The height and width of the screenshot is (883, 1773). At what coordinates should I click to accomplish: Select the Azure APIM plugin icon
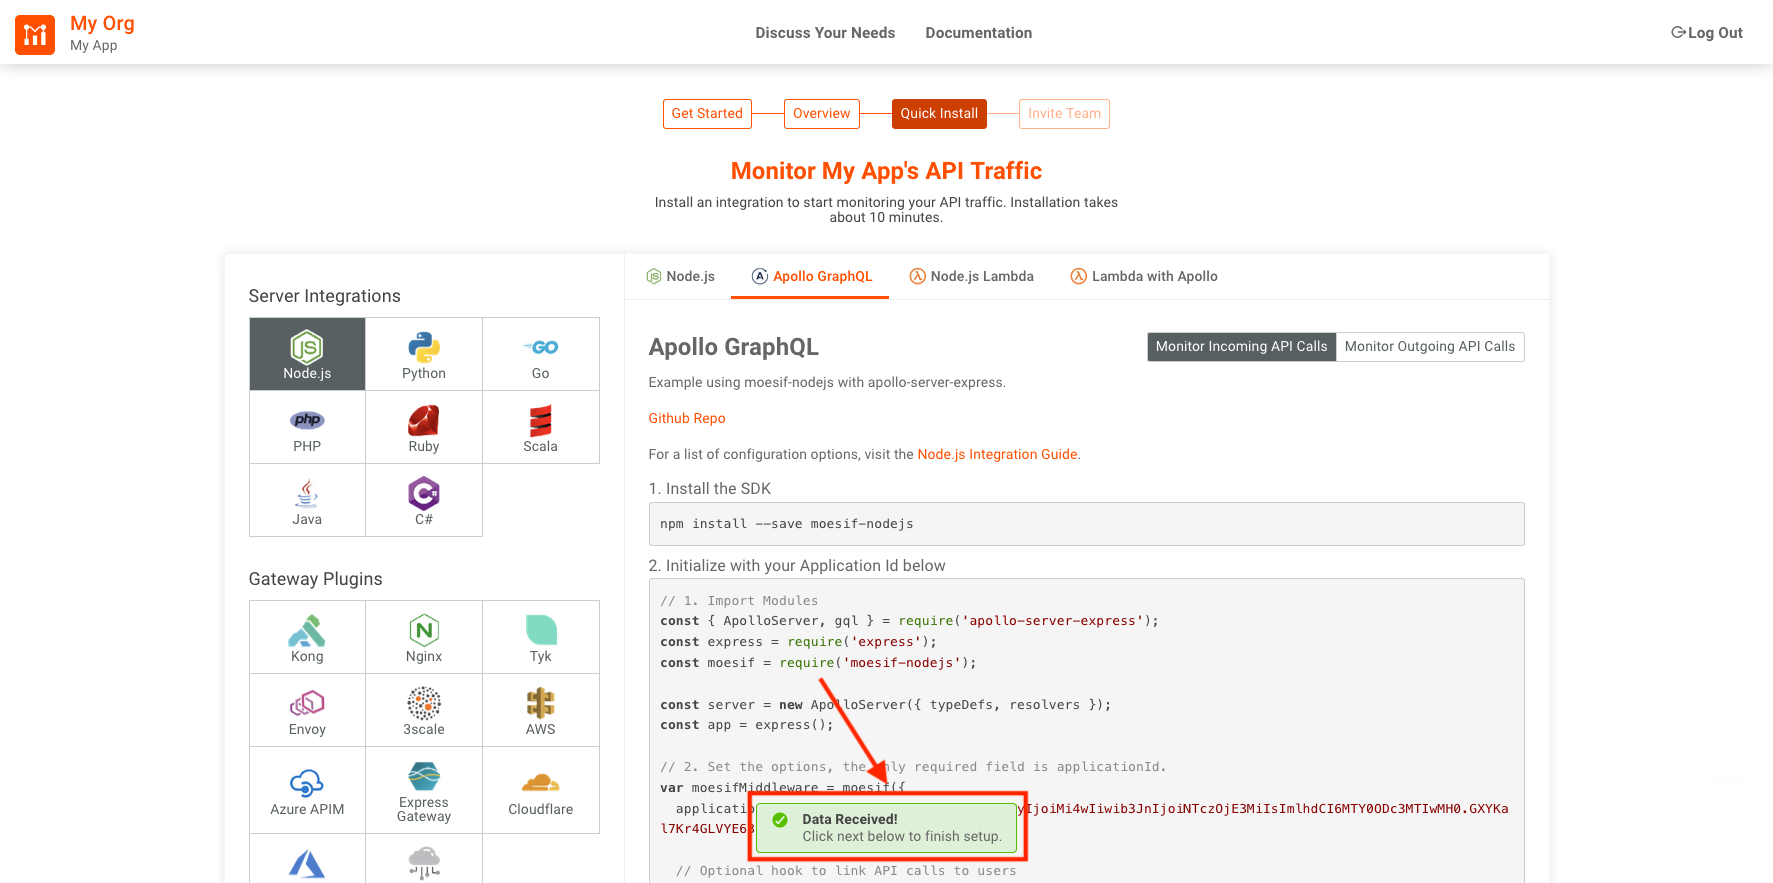point(307,791)
